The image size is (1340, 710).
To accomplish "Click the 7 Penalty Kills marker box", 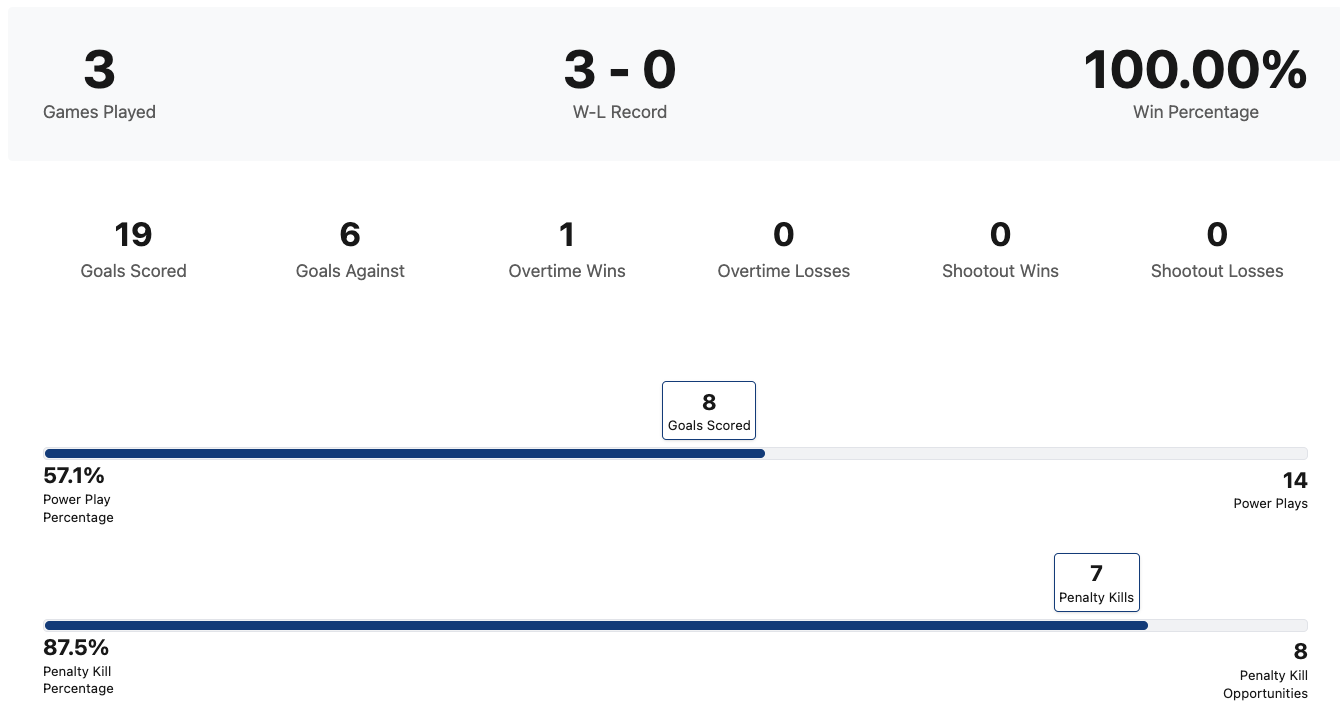I will 1097,582.
